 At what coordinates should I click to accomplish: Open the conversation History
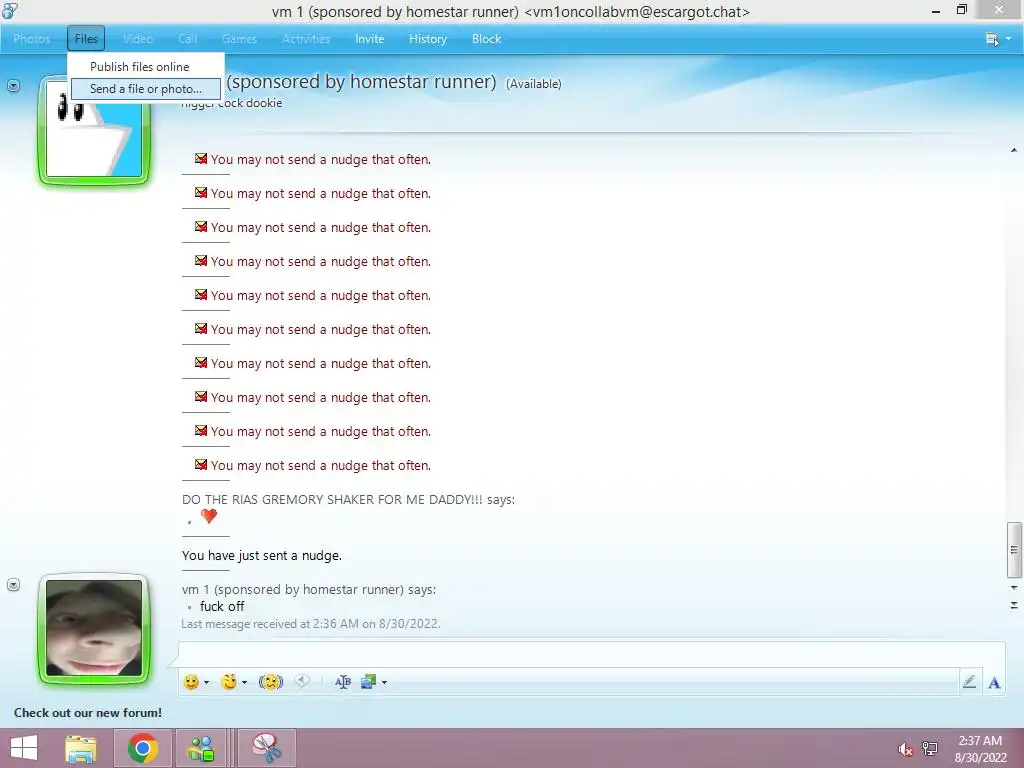(x=428, y=39)
